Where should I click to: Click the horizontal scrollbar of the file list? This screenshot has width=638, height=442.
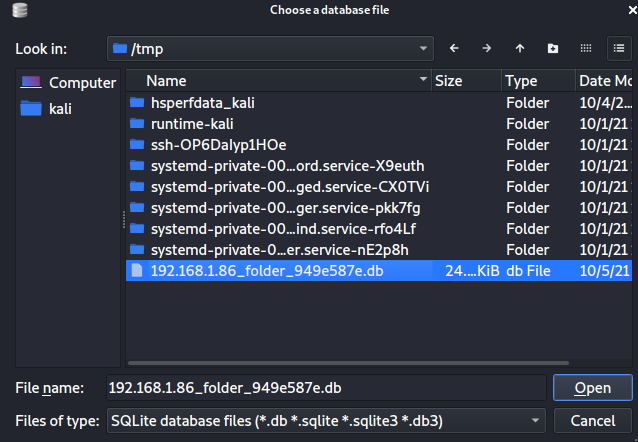[x=348, y=363]
